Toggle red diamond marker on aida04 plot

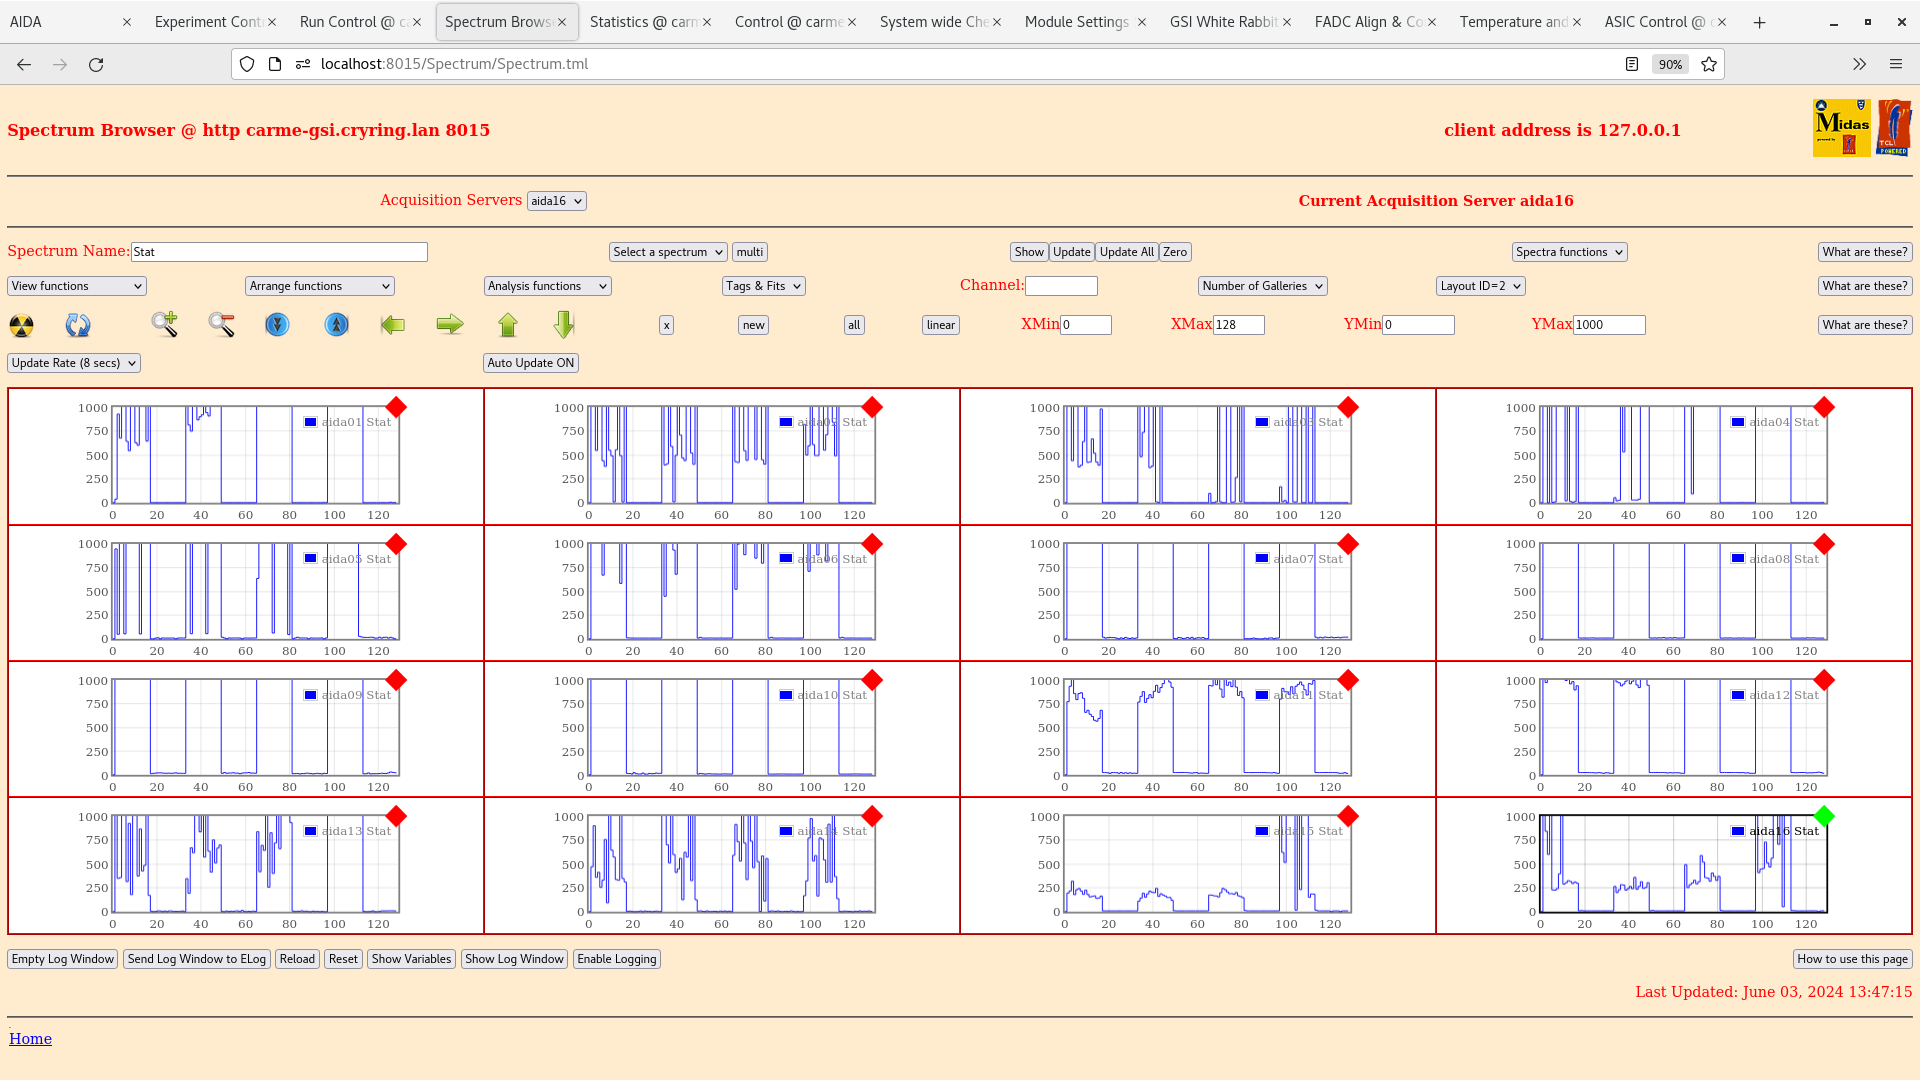[1824, 407]
